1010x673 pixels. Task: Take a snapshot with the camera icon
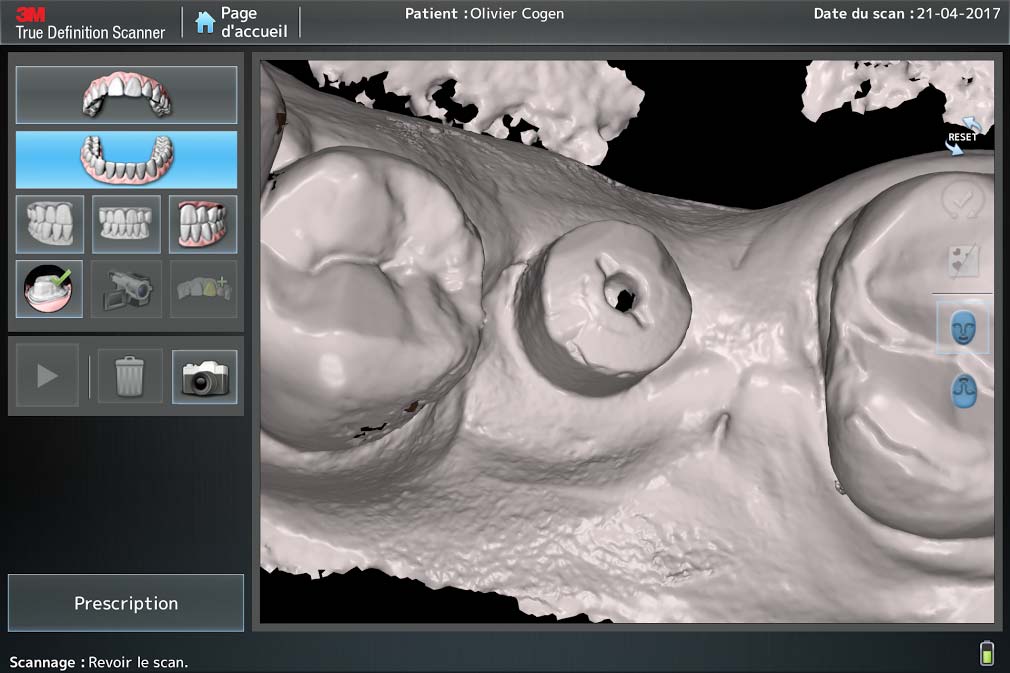coord(205,376)
